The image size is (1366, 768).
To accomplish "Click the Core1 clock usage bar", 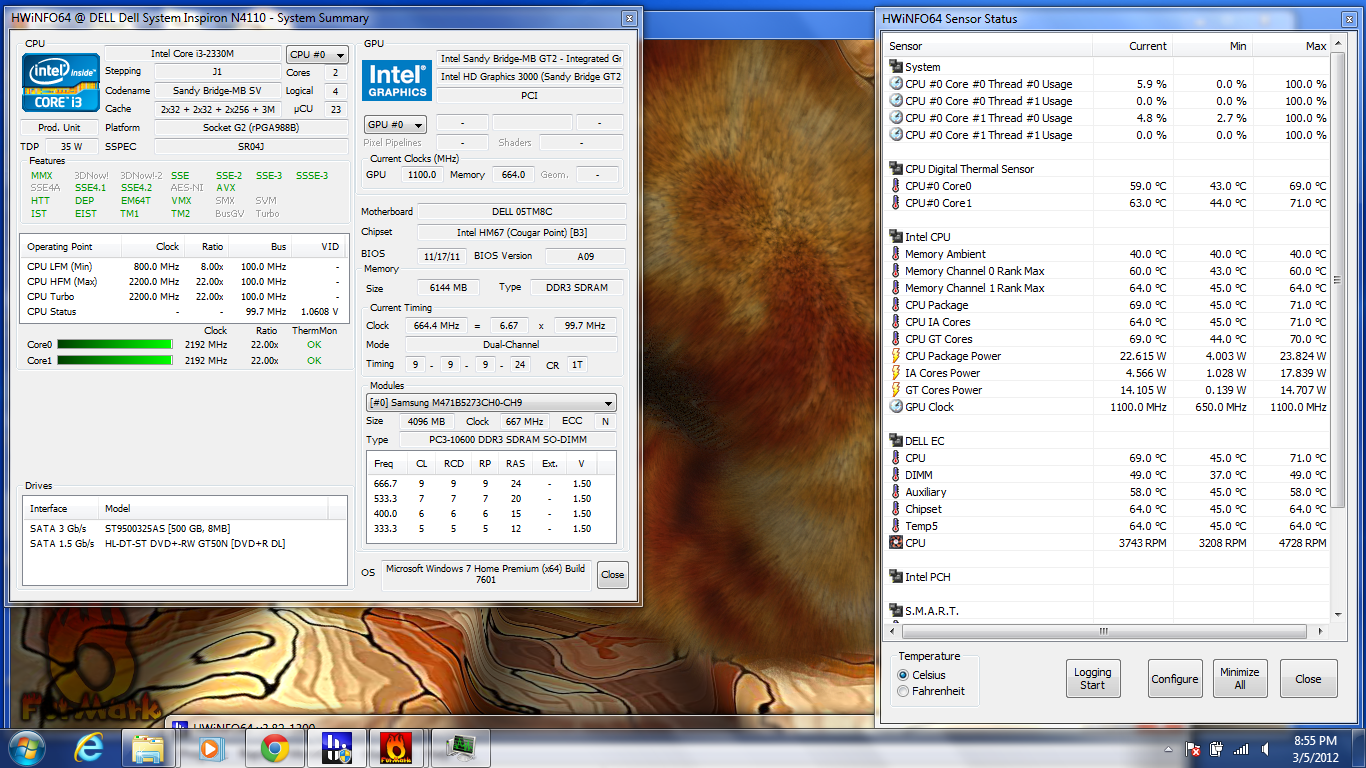I will [114, 361].
